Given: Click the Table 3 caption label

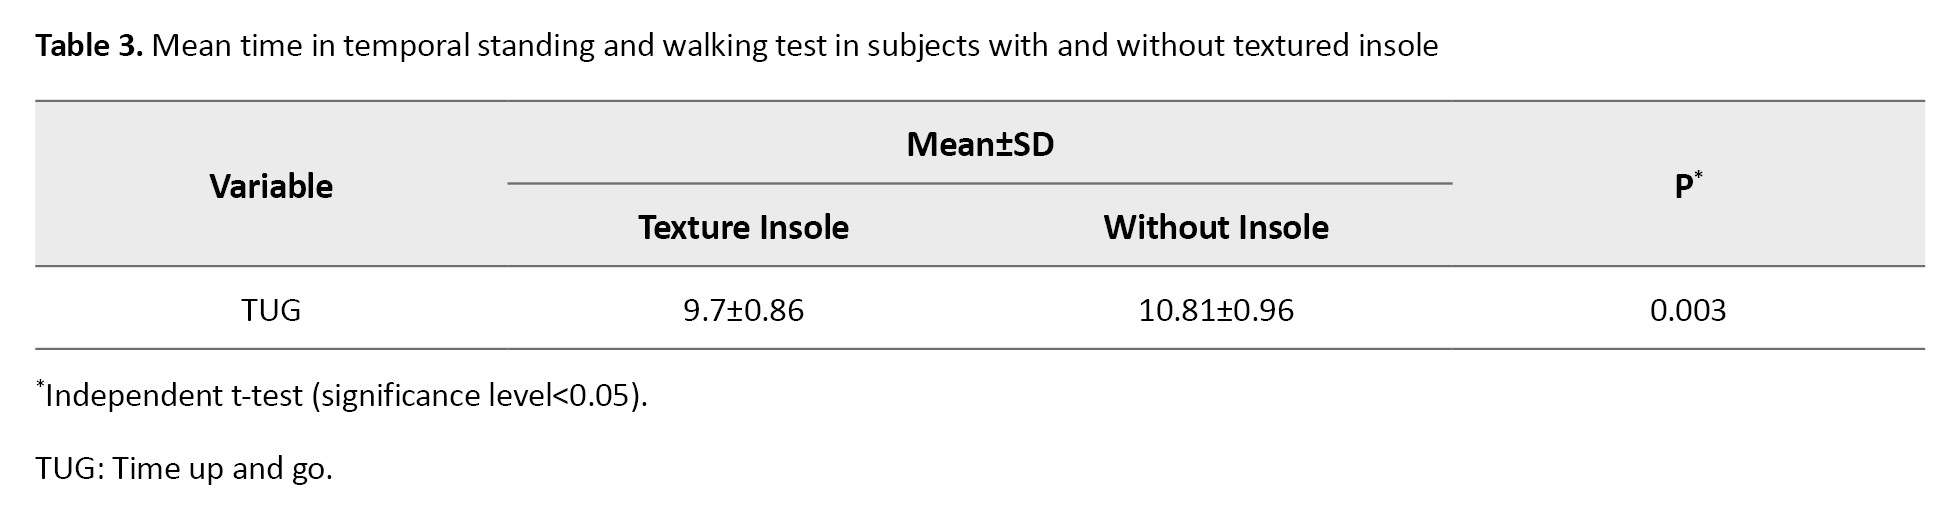Looking at the screenshot, I should pos(90,46).
